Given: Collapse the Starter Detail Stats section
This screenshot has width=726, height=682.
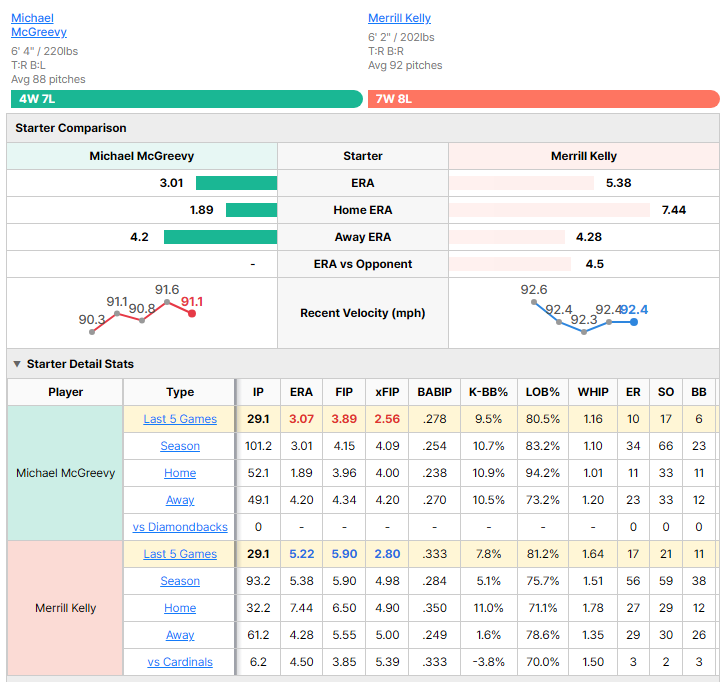Looking at the screenshot, I should [17, 364].
